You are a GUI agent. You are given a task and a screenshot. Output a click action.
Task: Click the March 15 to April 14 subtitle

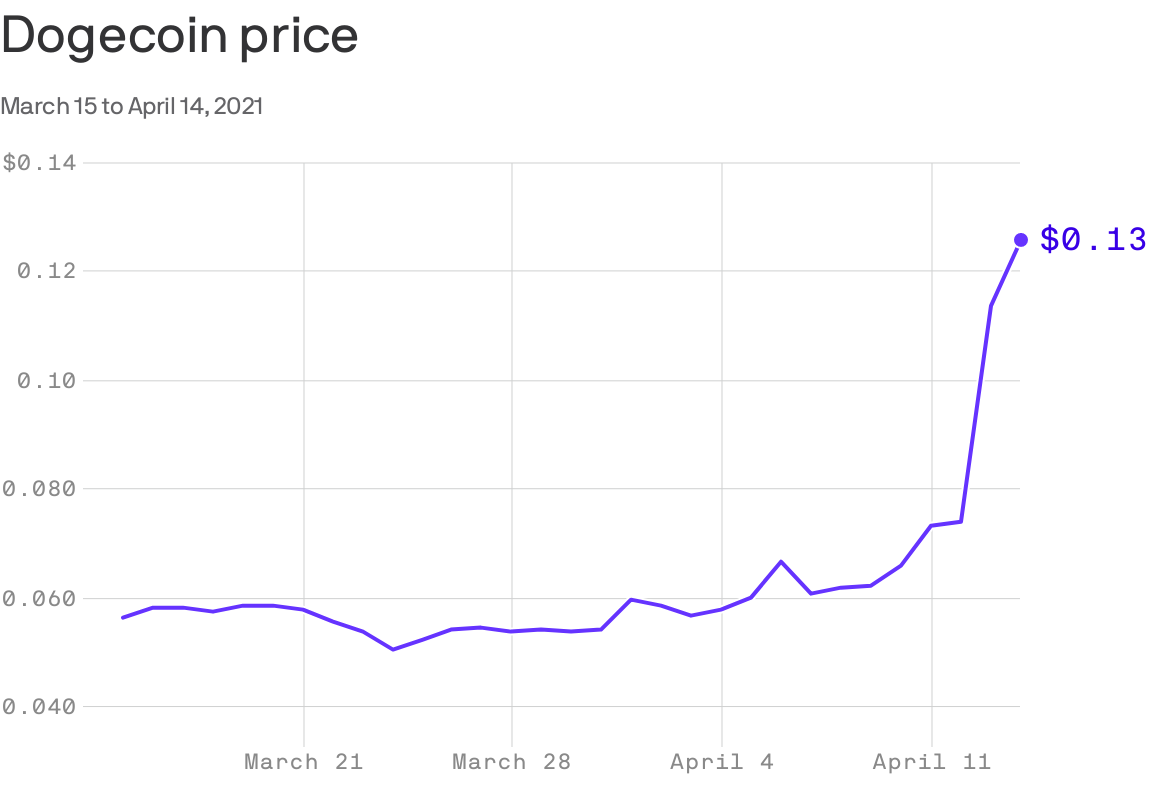[x=131, y=106]
